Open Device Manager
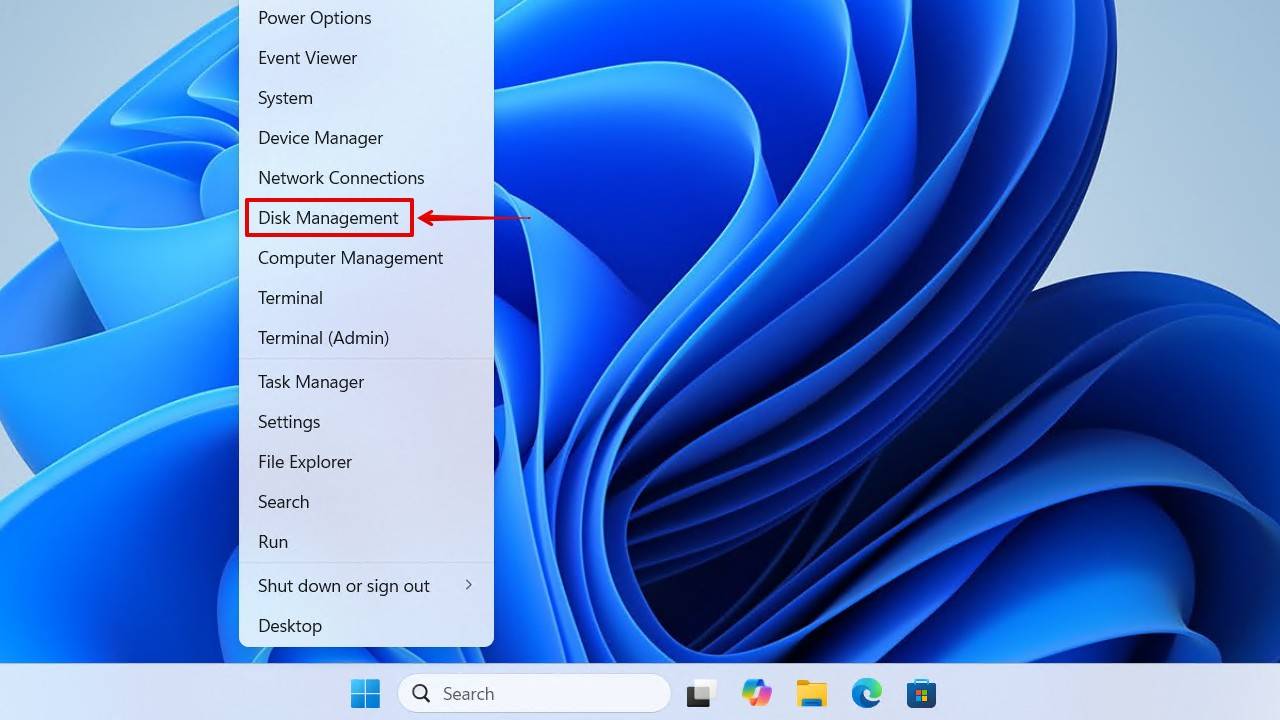1280x720 pixels. pos(320,138)
